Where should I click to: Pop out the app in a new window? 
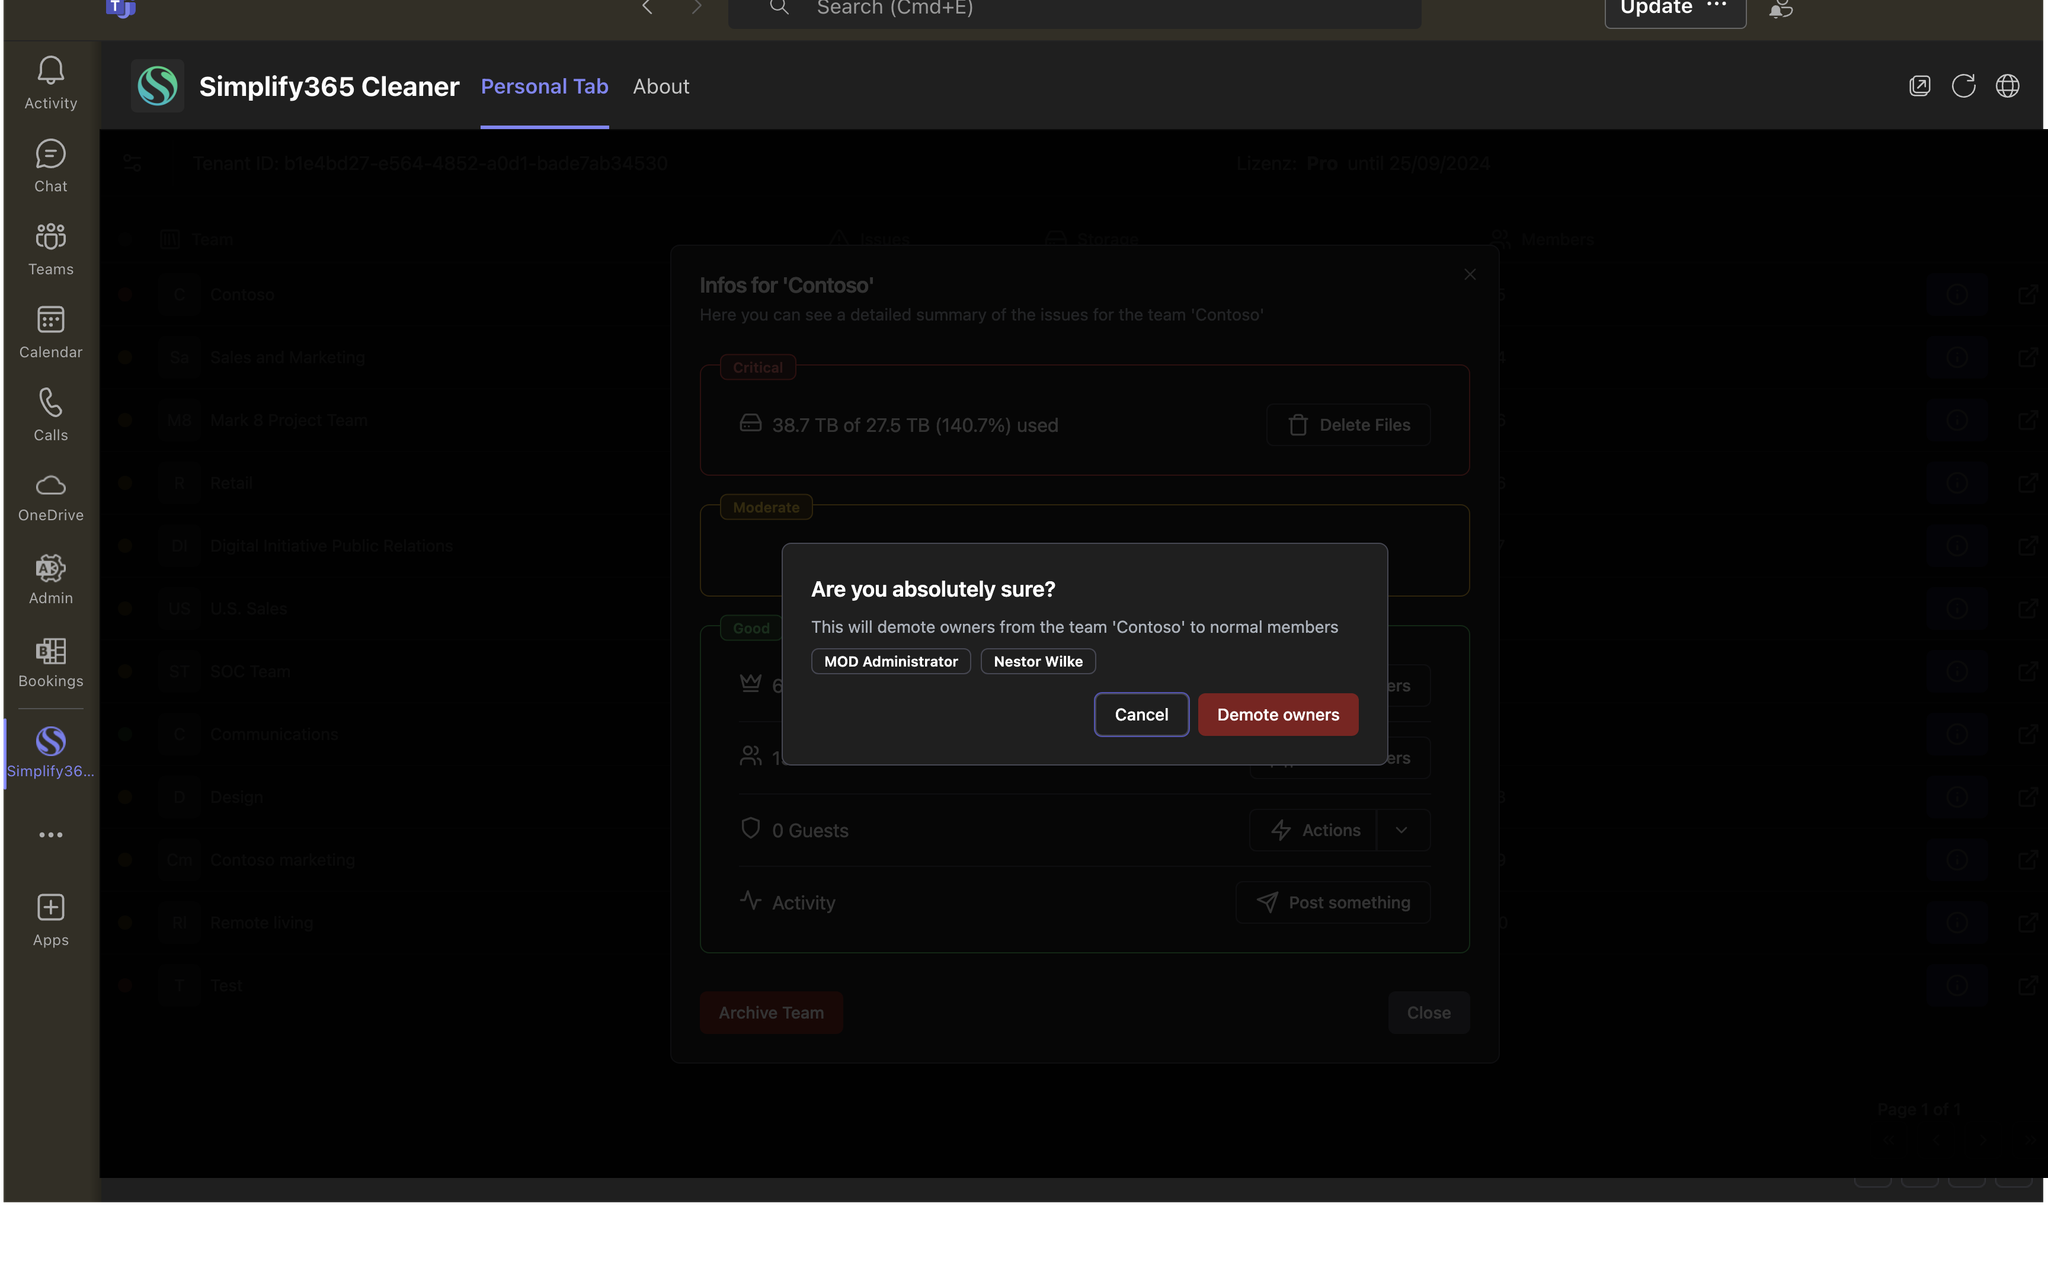1919,86
